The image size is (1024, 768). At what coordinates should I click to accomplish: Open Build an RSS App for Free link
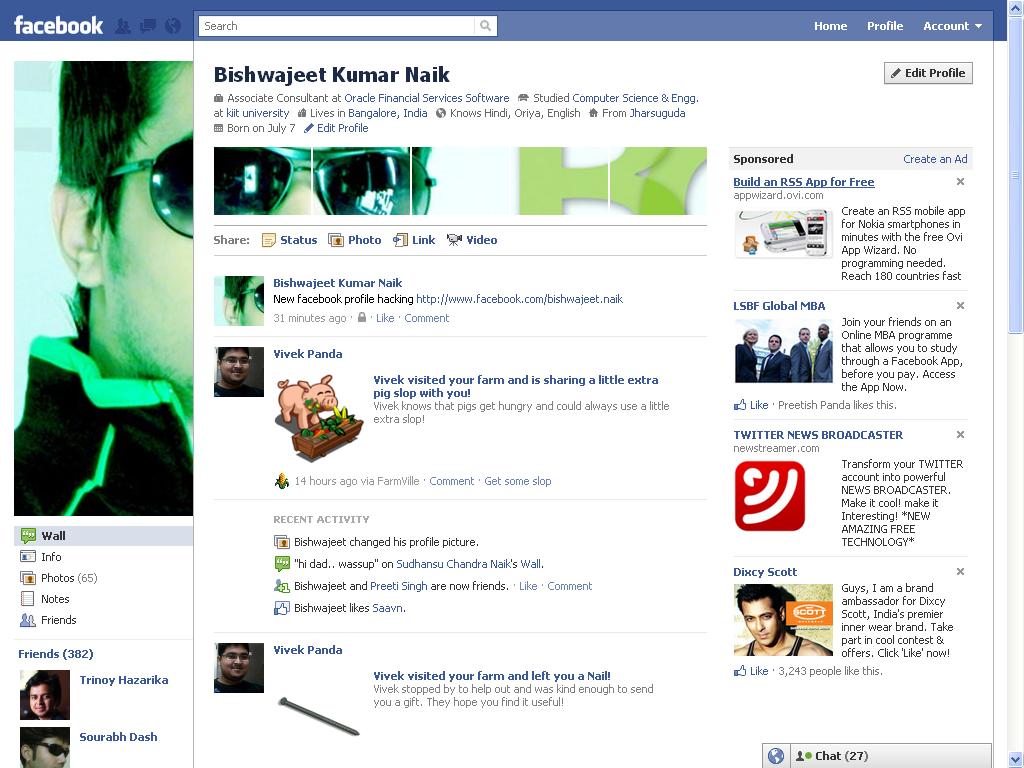point(803,182)
